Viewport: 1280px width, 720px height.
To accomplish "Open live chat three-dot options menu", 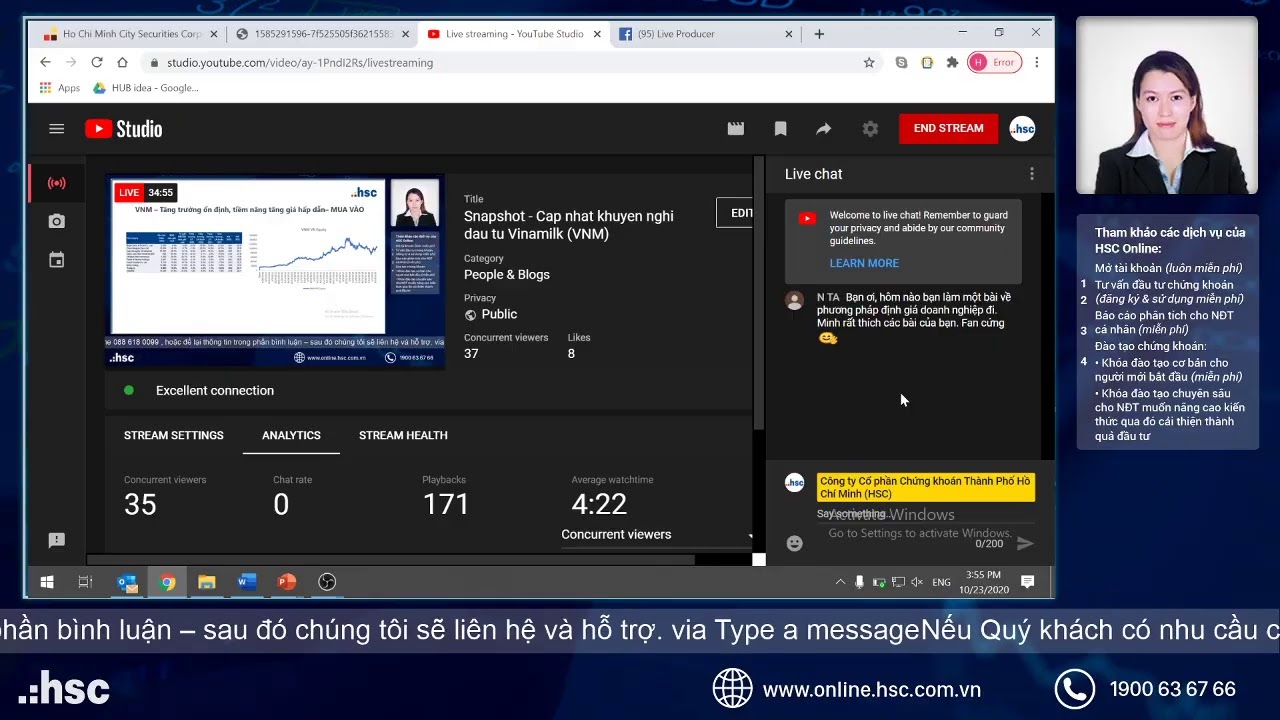I will pyautogui.click(x=1032, y=174).
